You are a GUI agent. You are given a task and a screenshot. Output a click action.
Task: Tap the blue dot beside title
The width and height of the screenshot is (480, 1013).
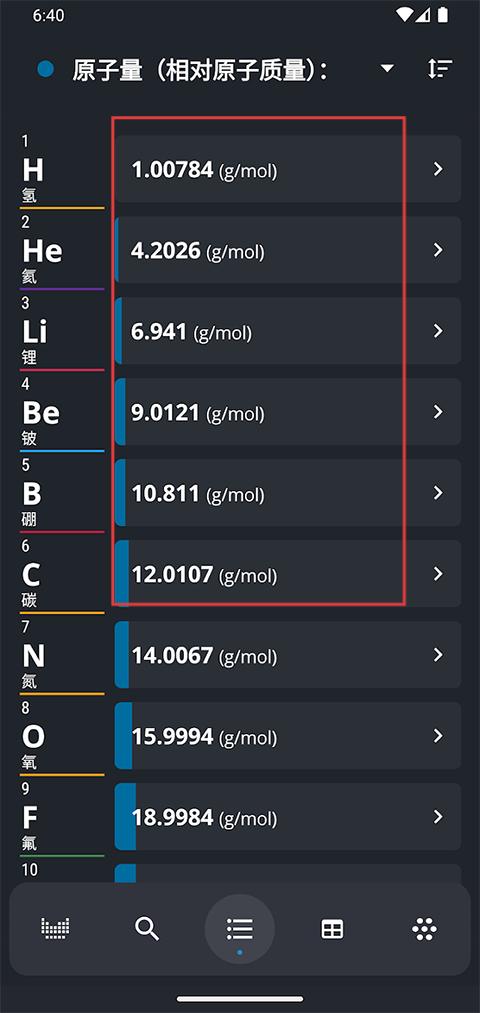pyautogui.click(x=46, y=68)
